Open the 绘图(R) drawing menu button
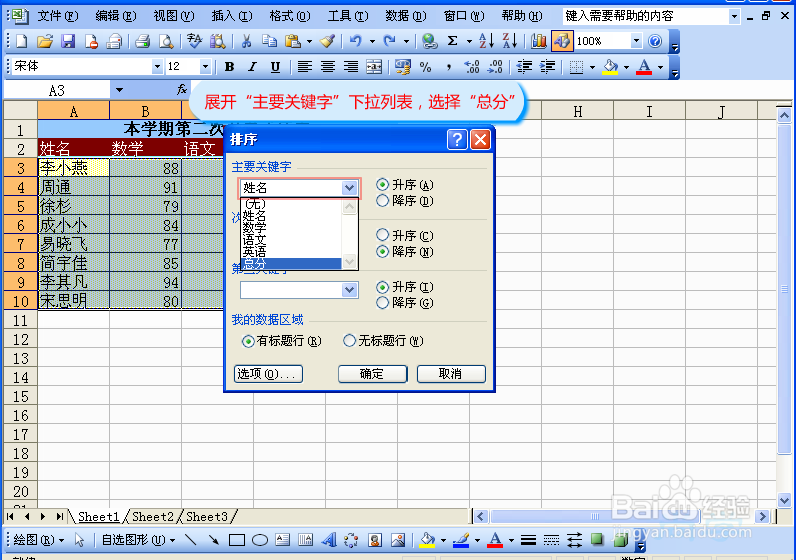 click(x=39, y=540)
